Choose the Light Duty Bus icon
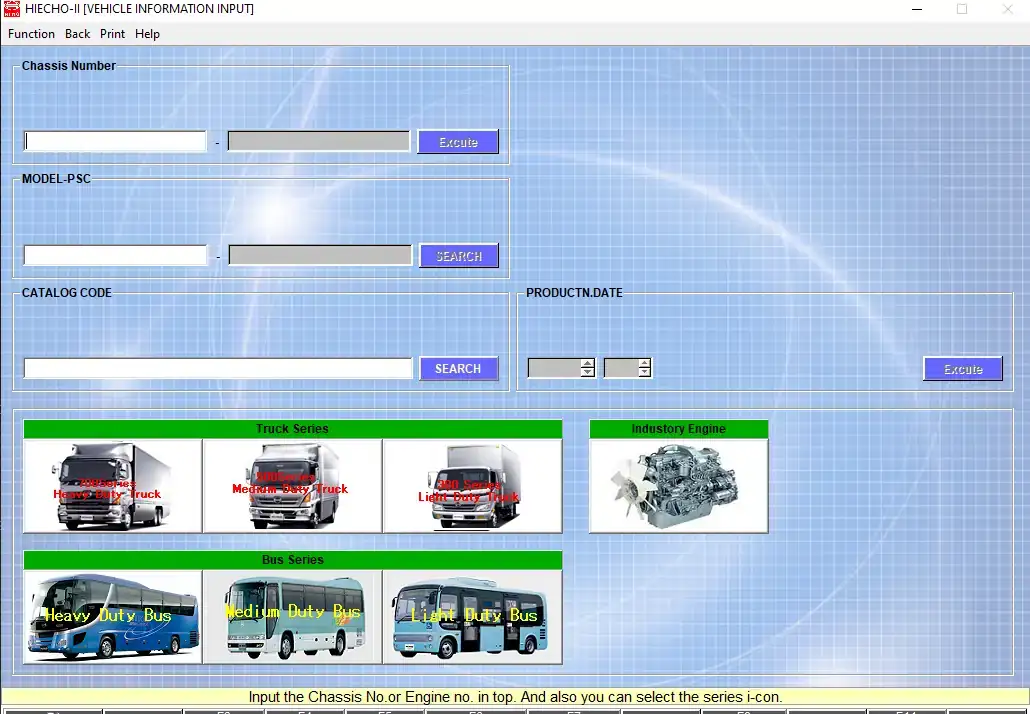Image resolution: width=1030 pixels, height=714 pixels. [x=472, y=617]
